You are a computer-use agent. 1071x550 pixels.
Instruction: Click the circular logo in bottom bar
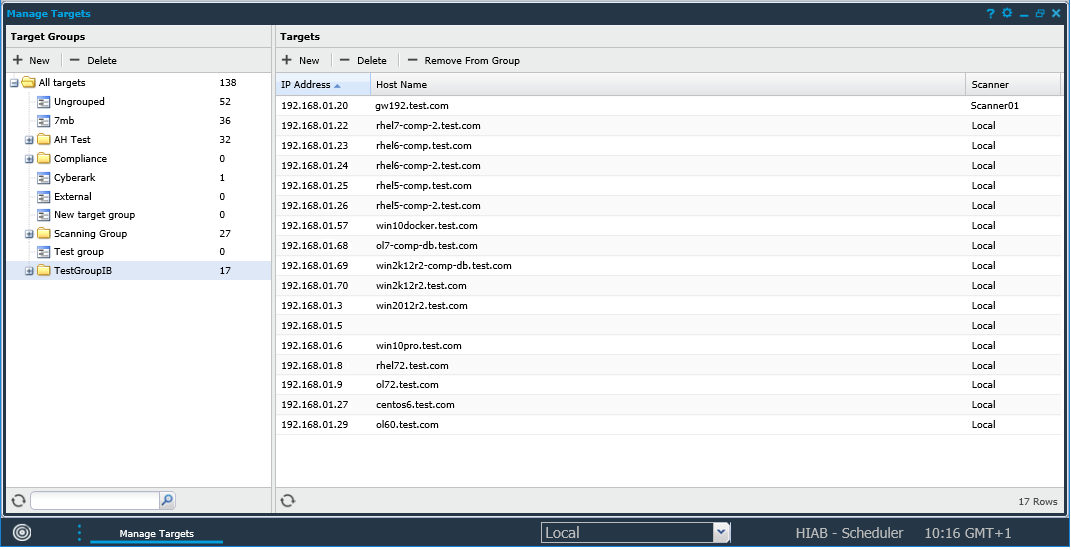click(22, 533)
